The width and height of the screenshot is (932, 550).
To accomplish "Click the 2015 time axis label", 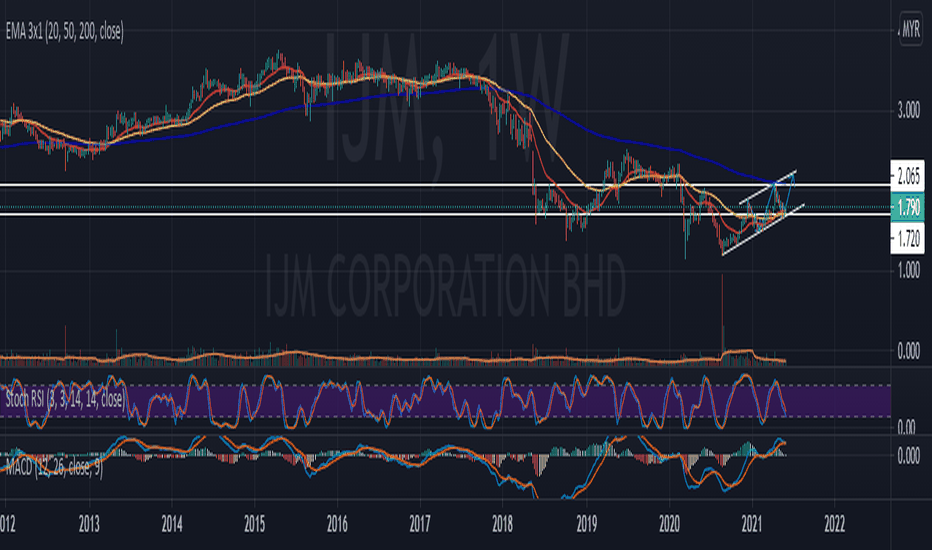I will 254,524.
